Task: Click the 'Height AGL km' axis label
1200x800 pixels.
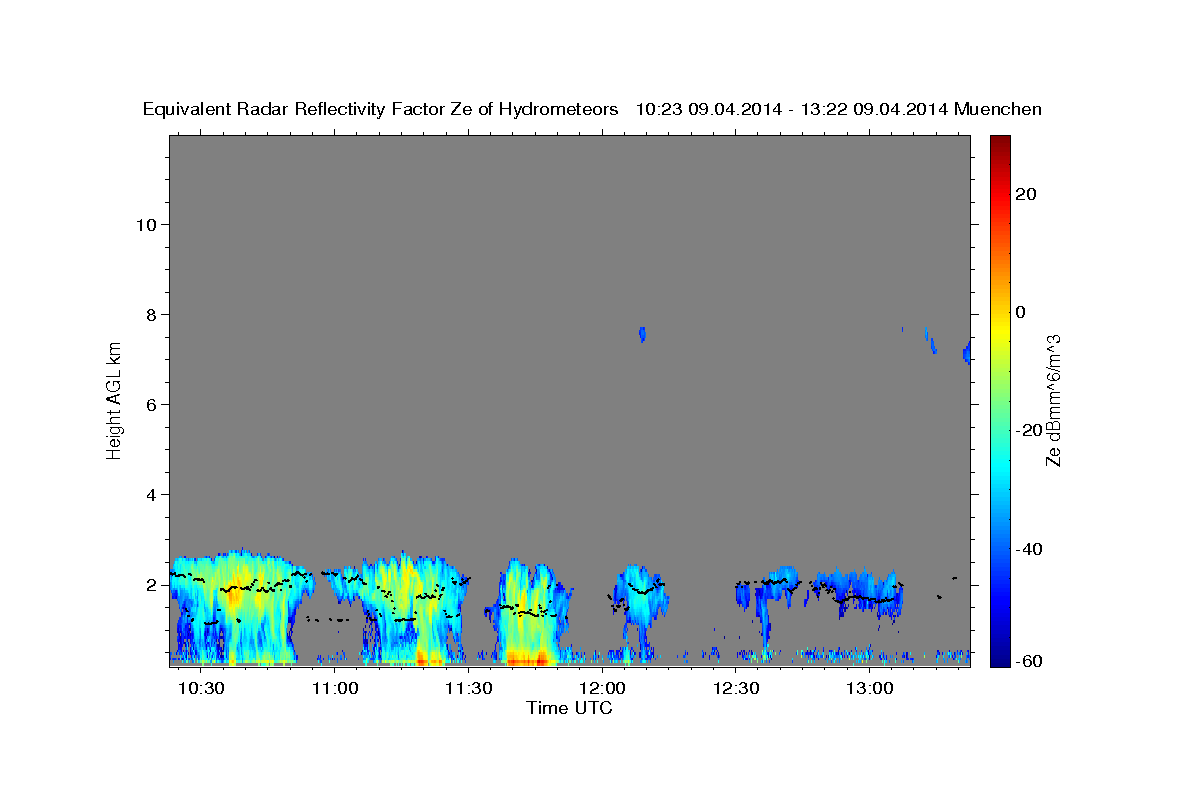Action: click(114, 399)
